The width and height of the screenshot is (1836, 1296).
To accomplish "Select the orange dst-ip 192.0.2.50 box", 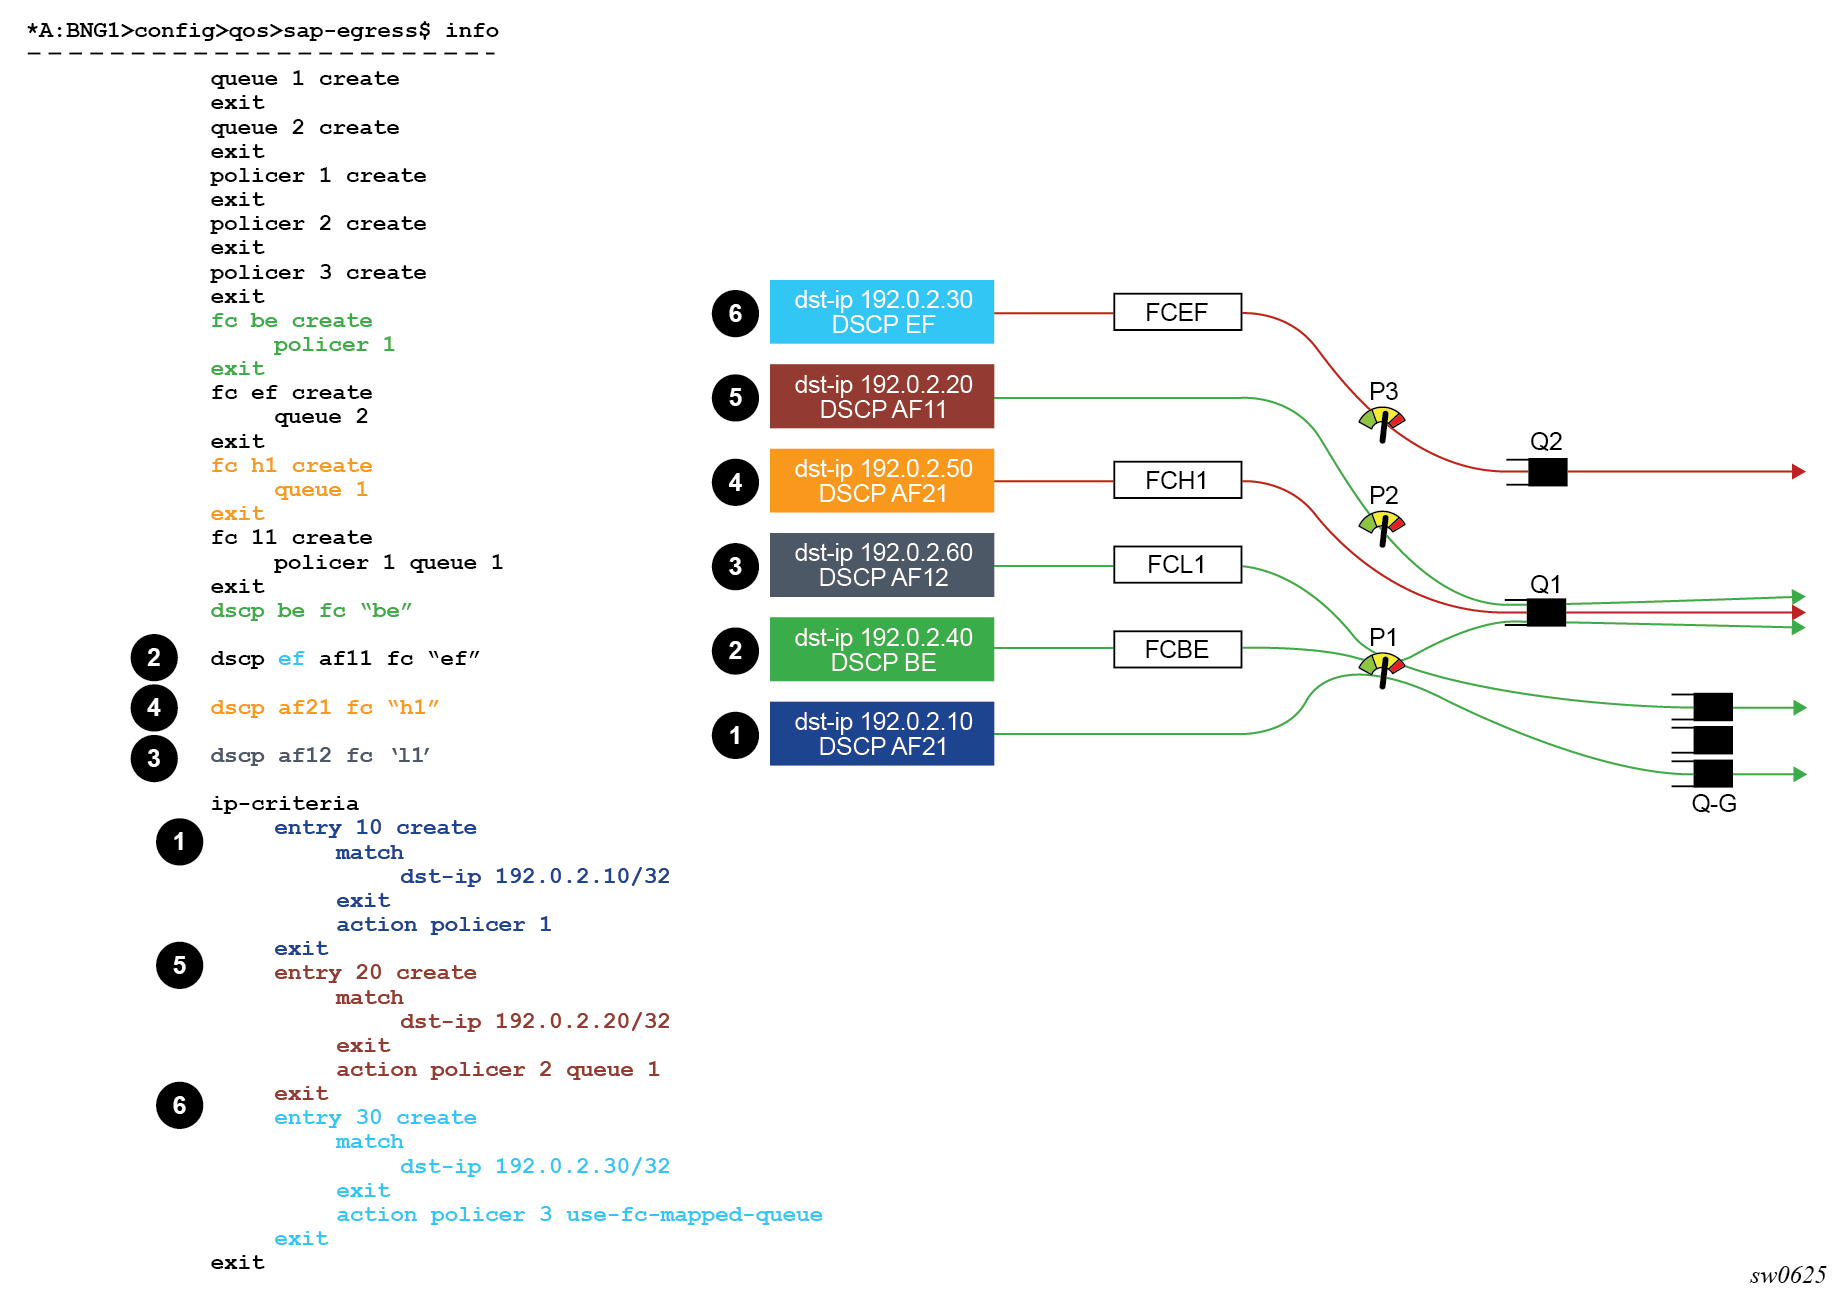I will [x=881, y=481].
